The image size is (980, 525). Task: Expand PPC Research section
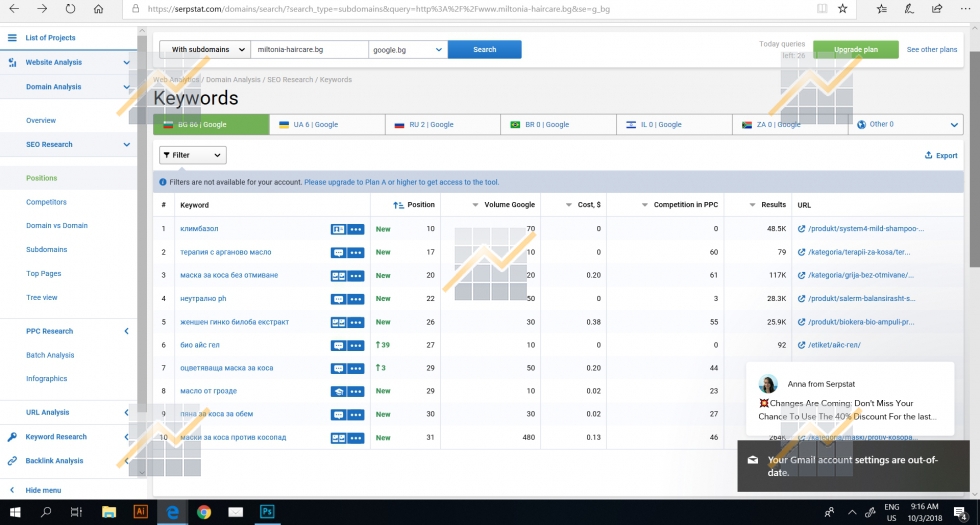(x=126, y=331)
